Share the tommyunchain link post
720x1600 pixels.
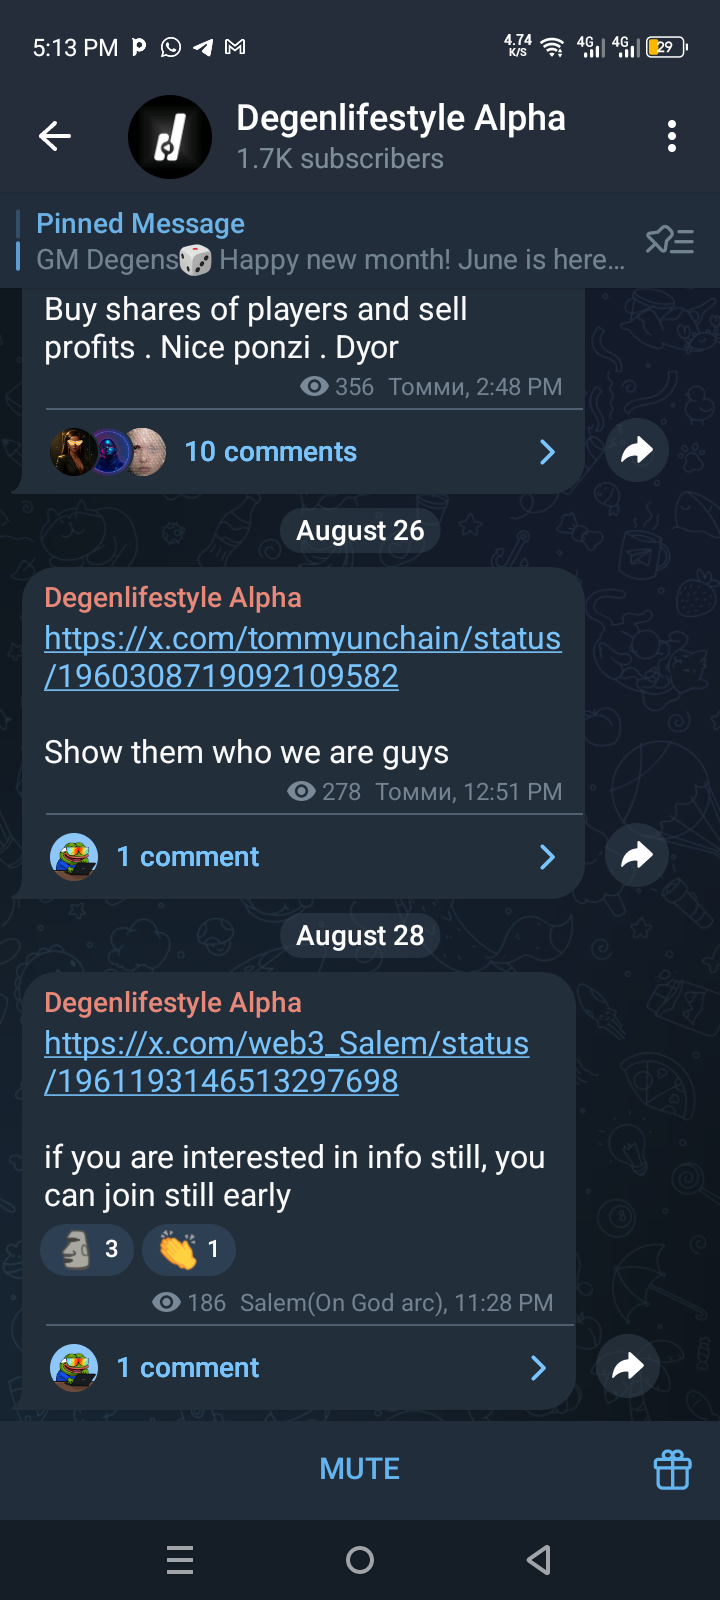click(637, 855)
